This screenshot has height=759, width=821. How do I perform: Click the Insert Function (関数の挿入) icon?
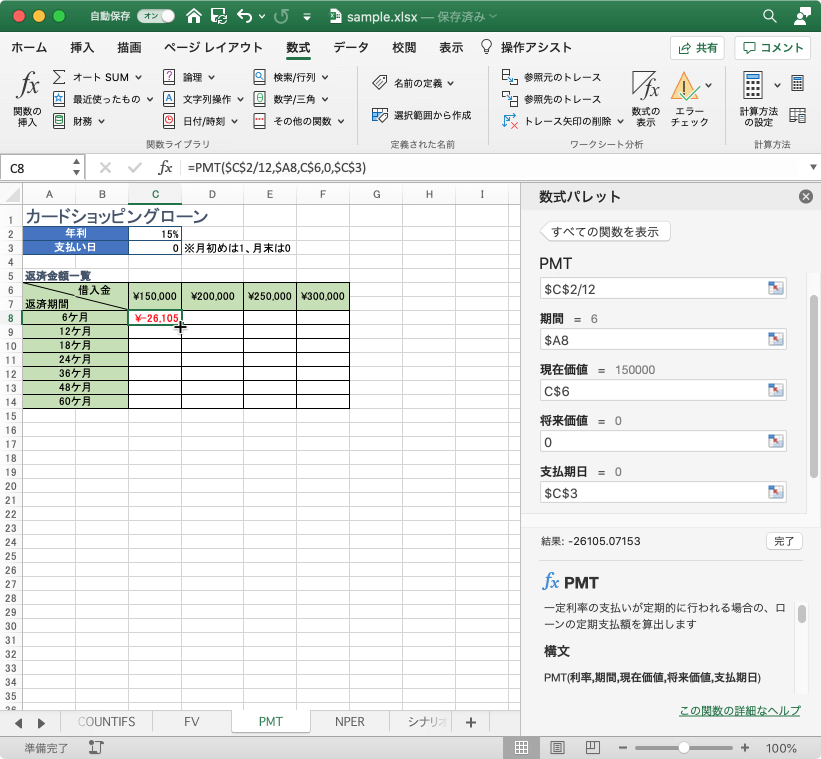(x=28, y=85)
